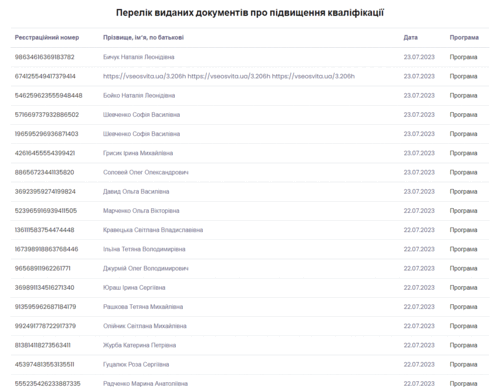
Task: Select the name Журба Катерина Петрівна
Action: [x=139, y=345]
